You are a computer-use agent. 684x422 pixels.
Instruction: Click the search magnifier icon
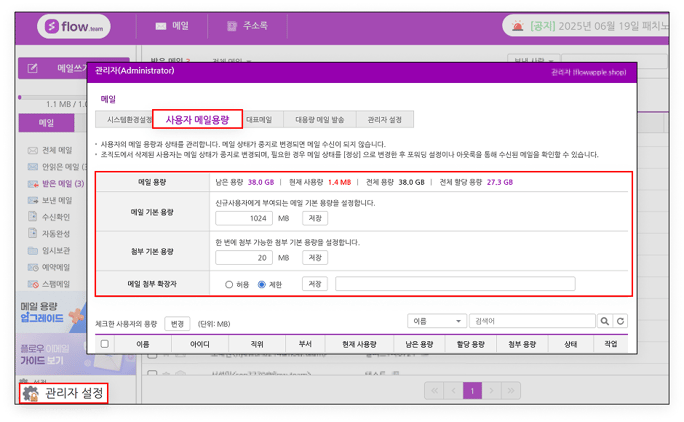(x=605, y=321)
